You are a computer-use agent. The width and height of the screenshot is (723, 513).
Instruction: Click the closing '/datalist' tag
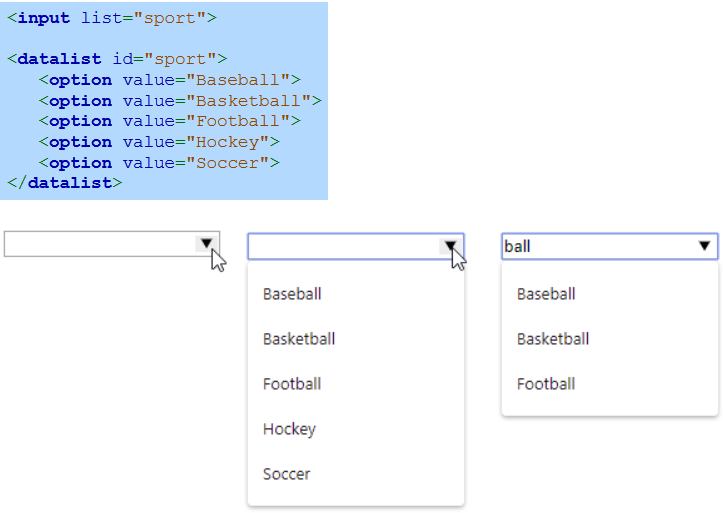[65, 183]
